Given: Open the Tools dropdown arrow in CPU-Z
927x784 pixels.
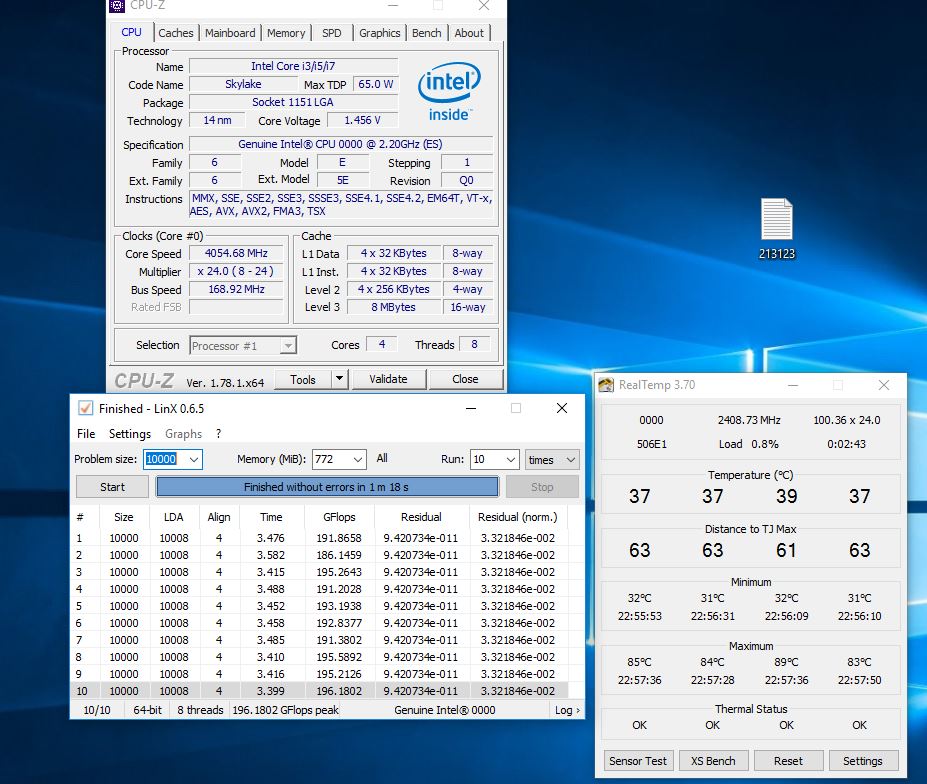Looking at the screenshot, I should [339, 379].
